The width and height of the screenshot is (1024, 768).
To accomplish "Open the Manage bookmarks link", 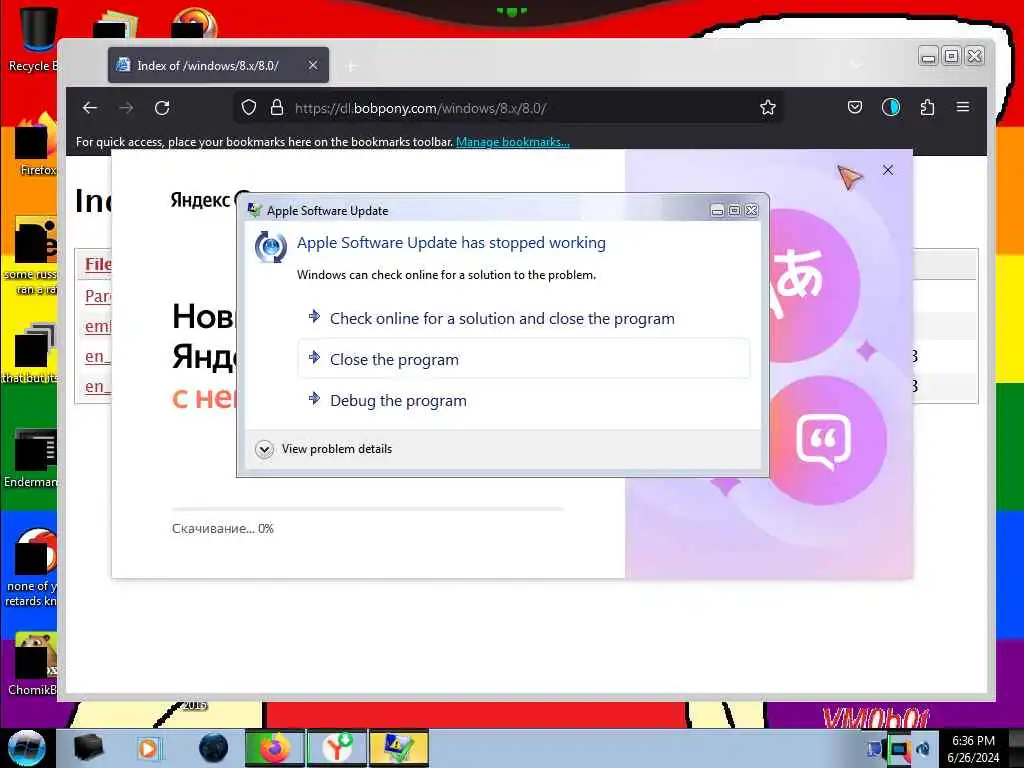I will point(513,142).
